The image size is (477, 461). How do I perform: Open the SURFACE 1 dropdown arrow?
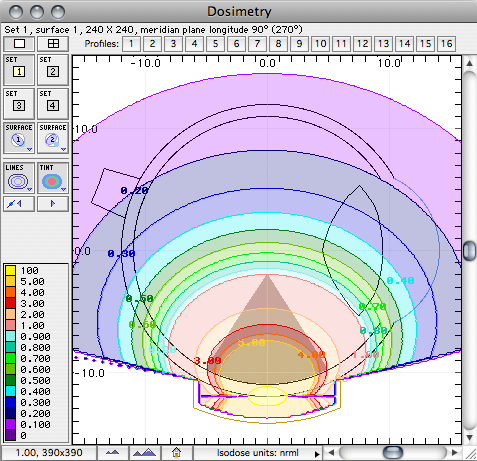(29, 149)
